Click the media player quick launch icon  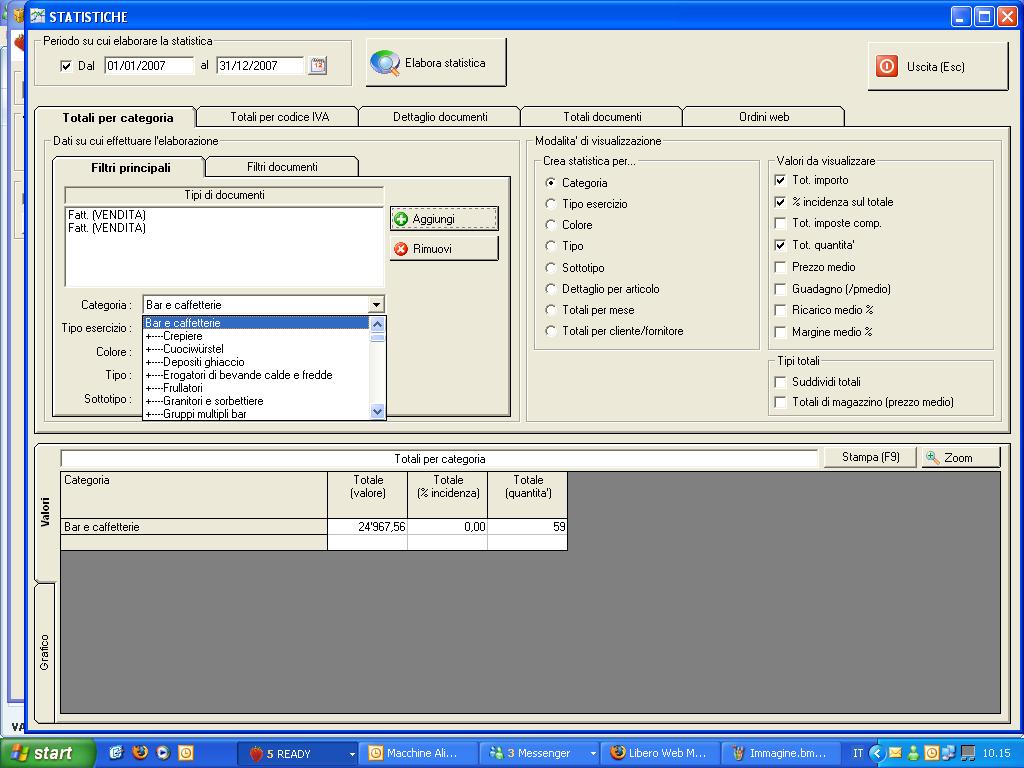[x=163, y=752]
